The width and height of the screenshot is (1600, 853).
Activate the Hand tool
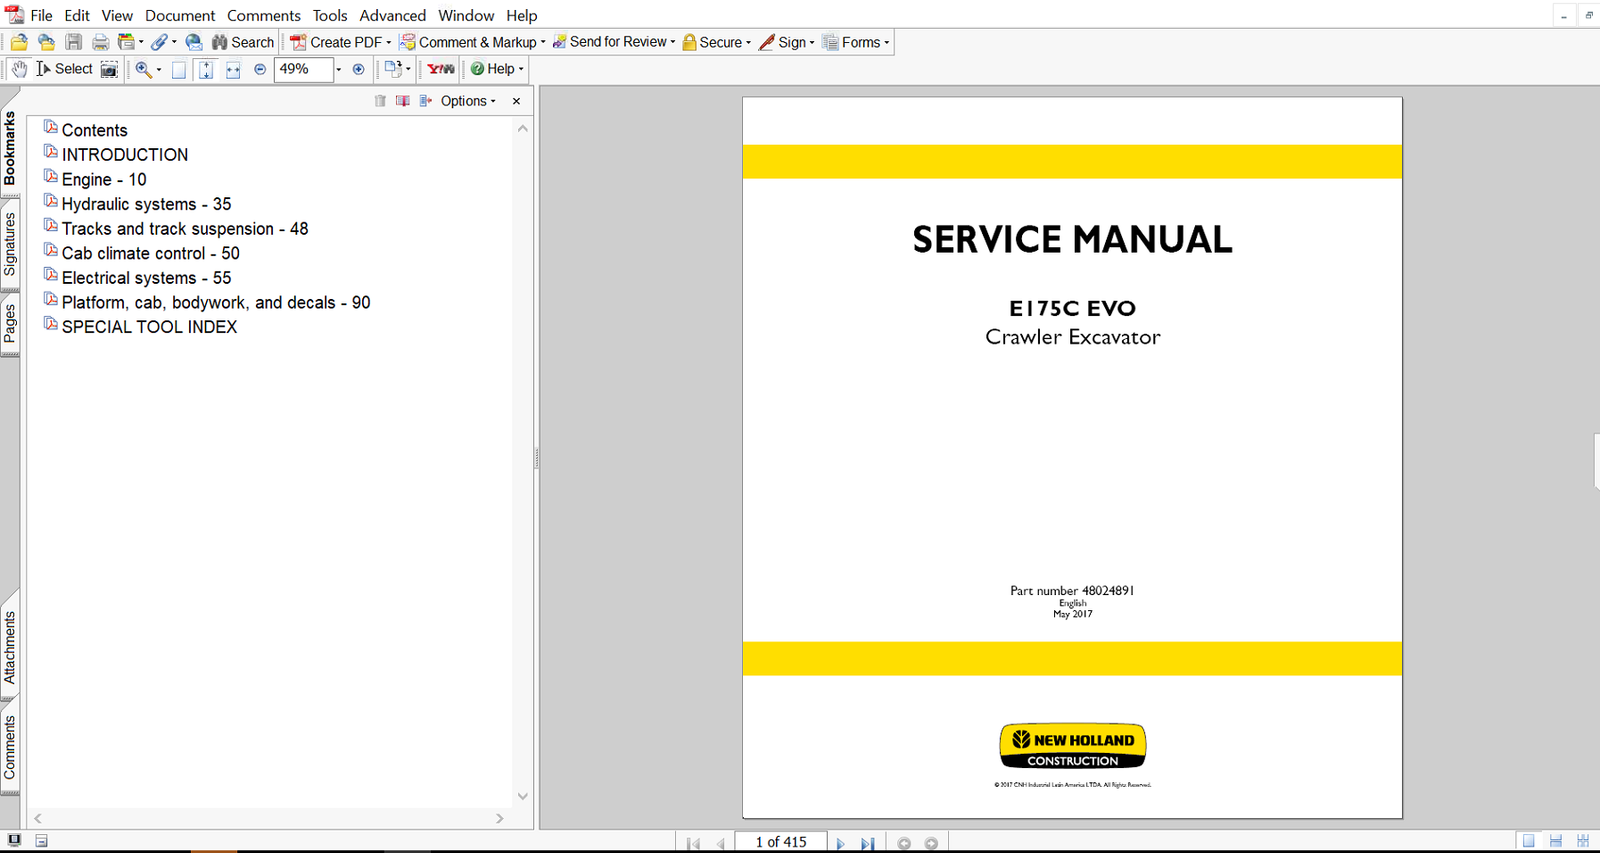pyautogui.click(x=19, y=69)
